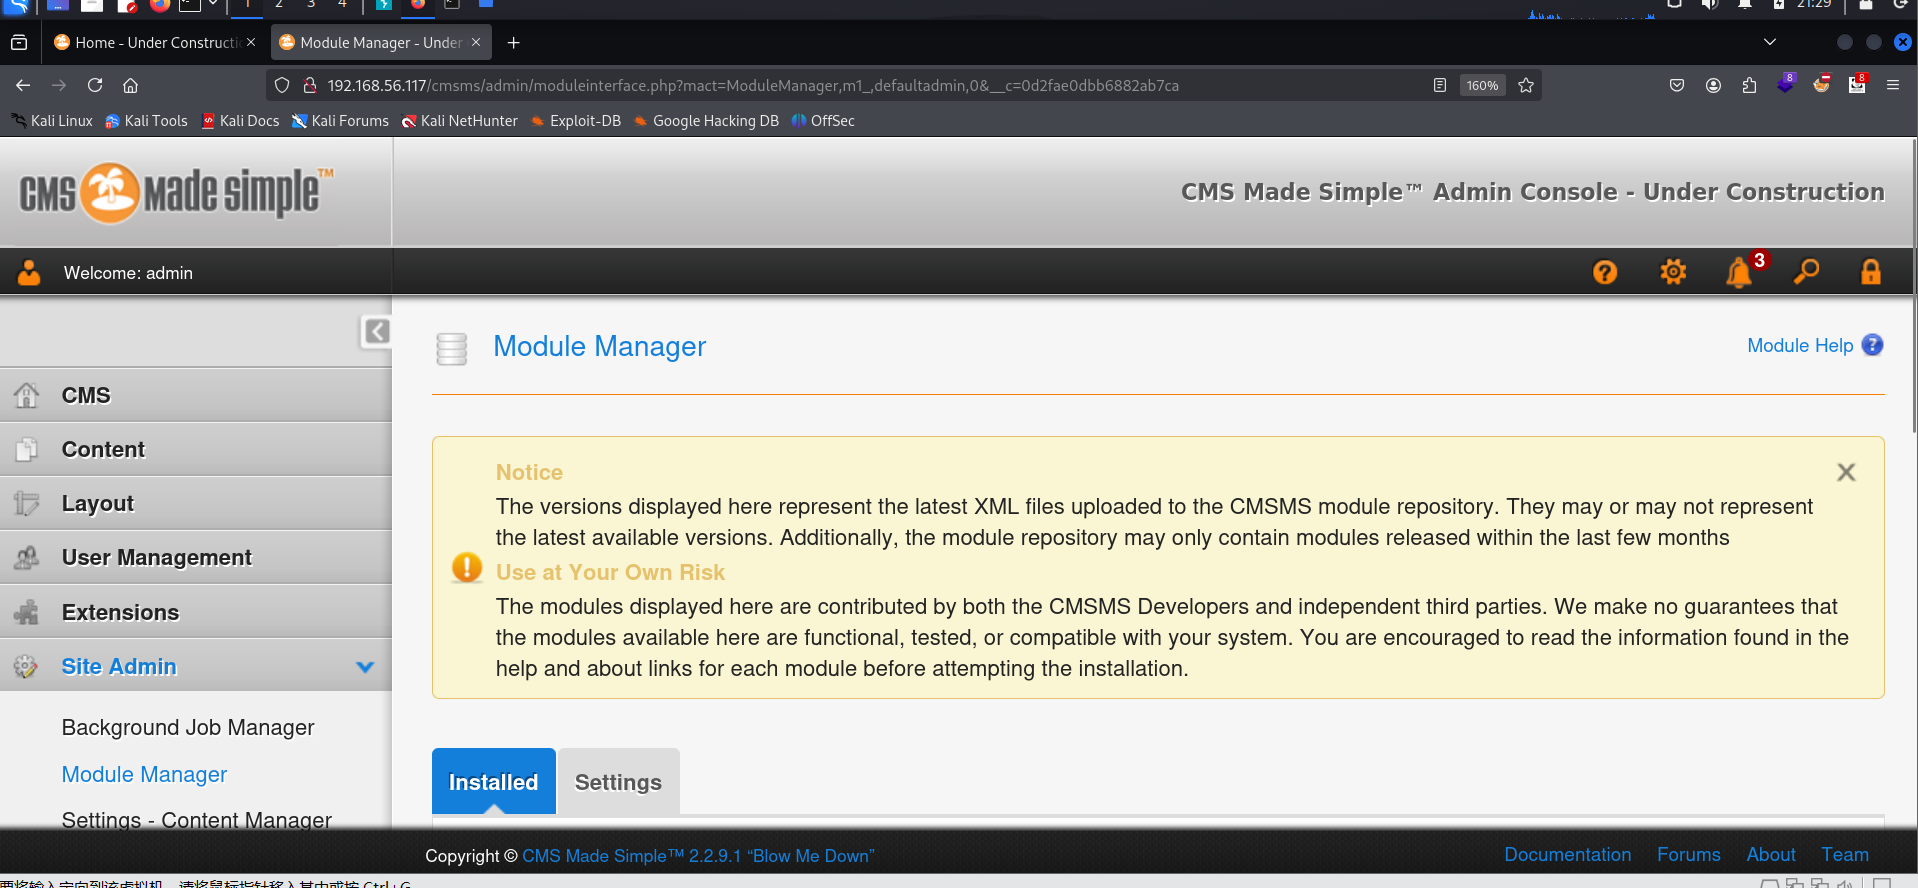Click the browser forward arrow
The width and height of the screenshot is (1918, 888).
pos(59,85)
